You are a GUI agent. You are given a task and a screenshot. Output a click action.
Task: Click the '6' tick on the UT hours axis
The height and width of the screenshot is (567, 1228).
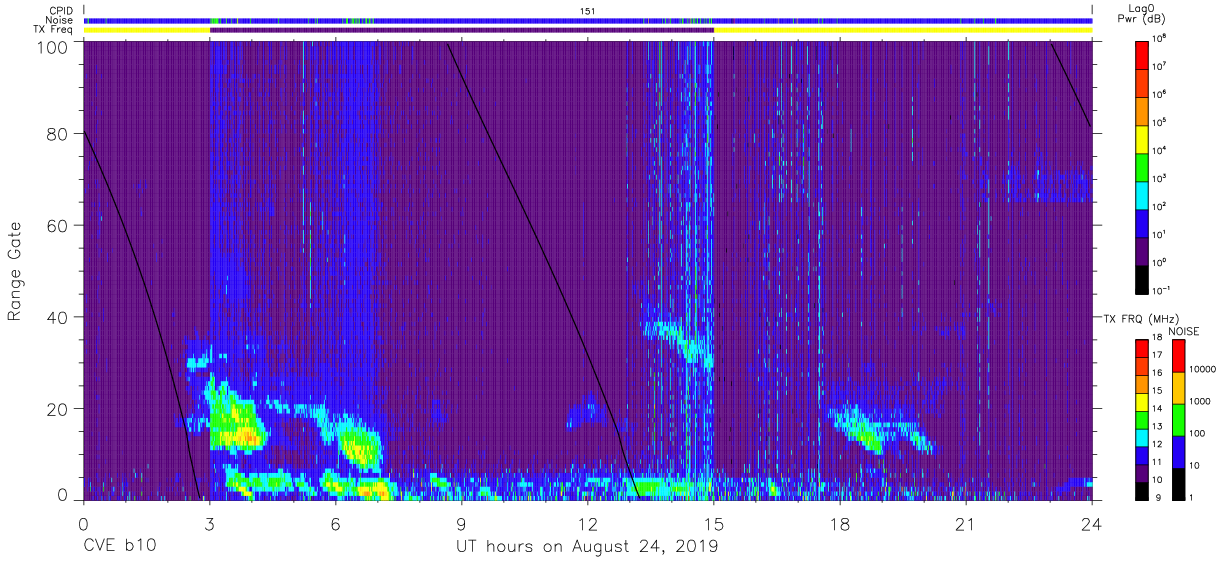[336, 524]
